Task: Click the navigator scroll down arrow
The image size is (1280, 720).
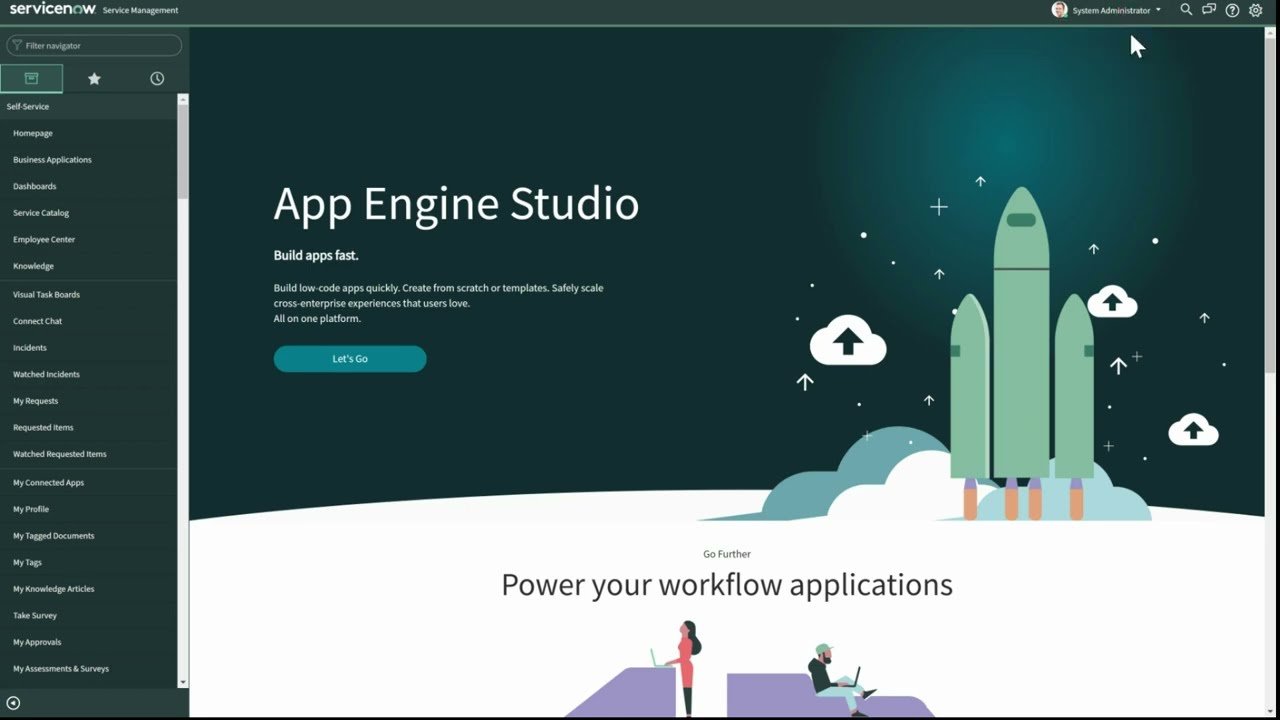Action: point(182,682)
